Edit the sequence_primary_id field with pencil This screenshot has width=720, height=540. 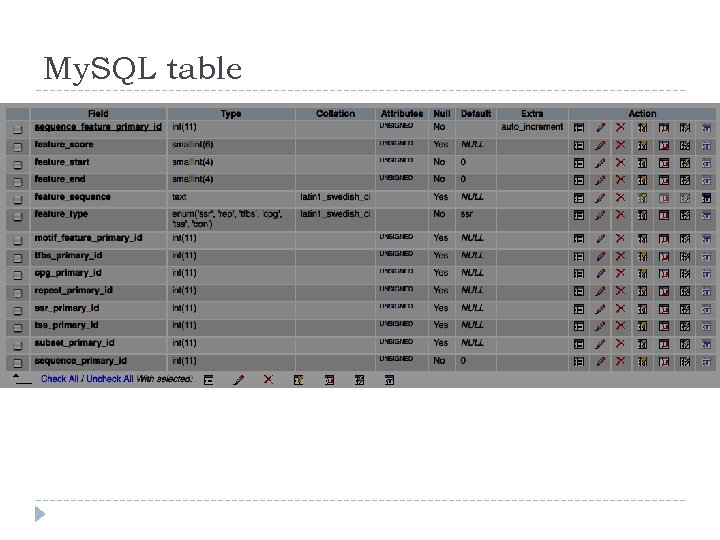[x=600, y=362]
